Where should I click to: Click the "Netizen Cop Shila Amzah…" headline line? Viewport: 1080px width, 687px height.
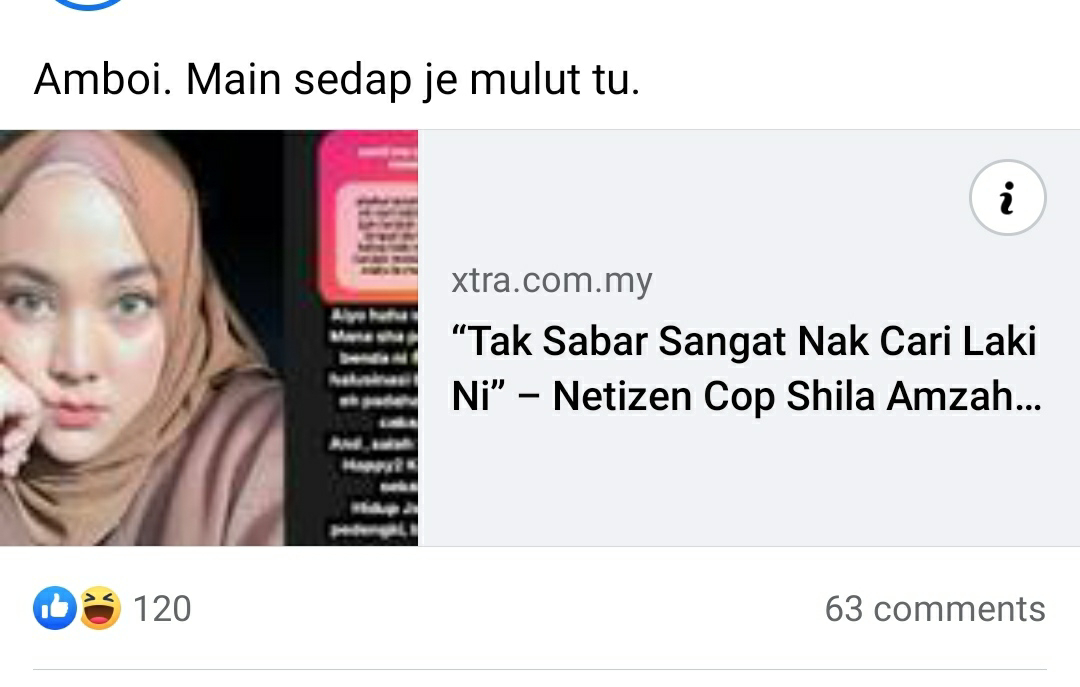point(797,397)
